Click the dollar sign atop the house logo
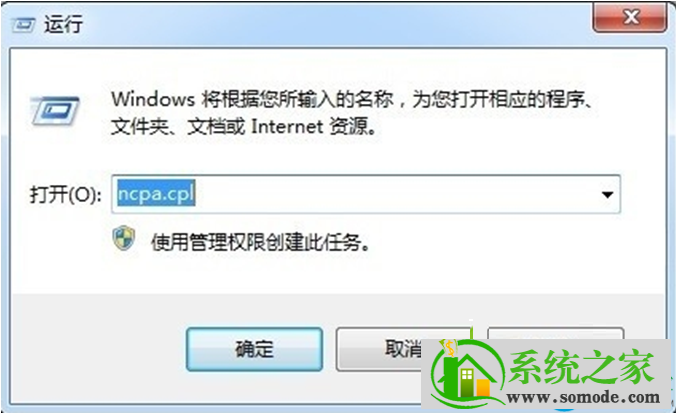The image size is (676, 414). [x=450, y=347]
